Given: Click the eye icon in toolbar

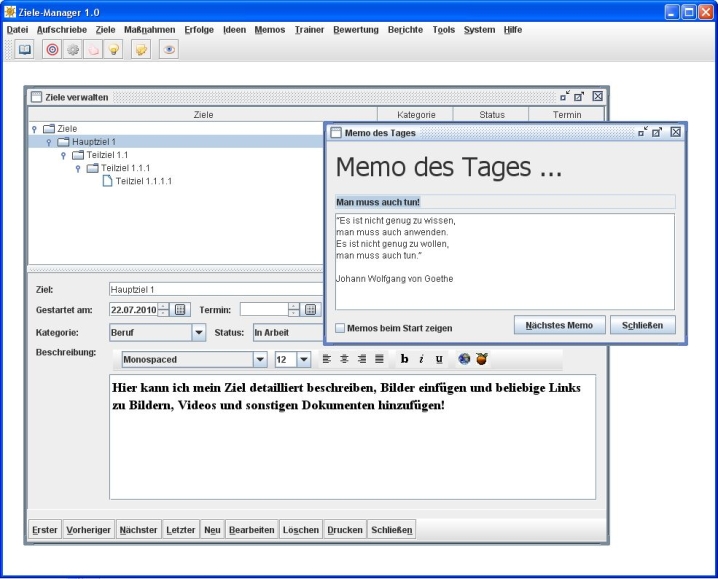Looking at the screenshot, I should pos(169,49).
